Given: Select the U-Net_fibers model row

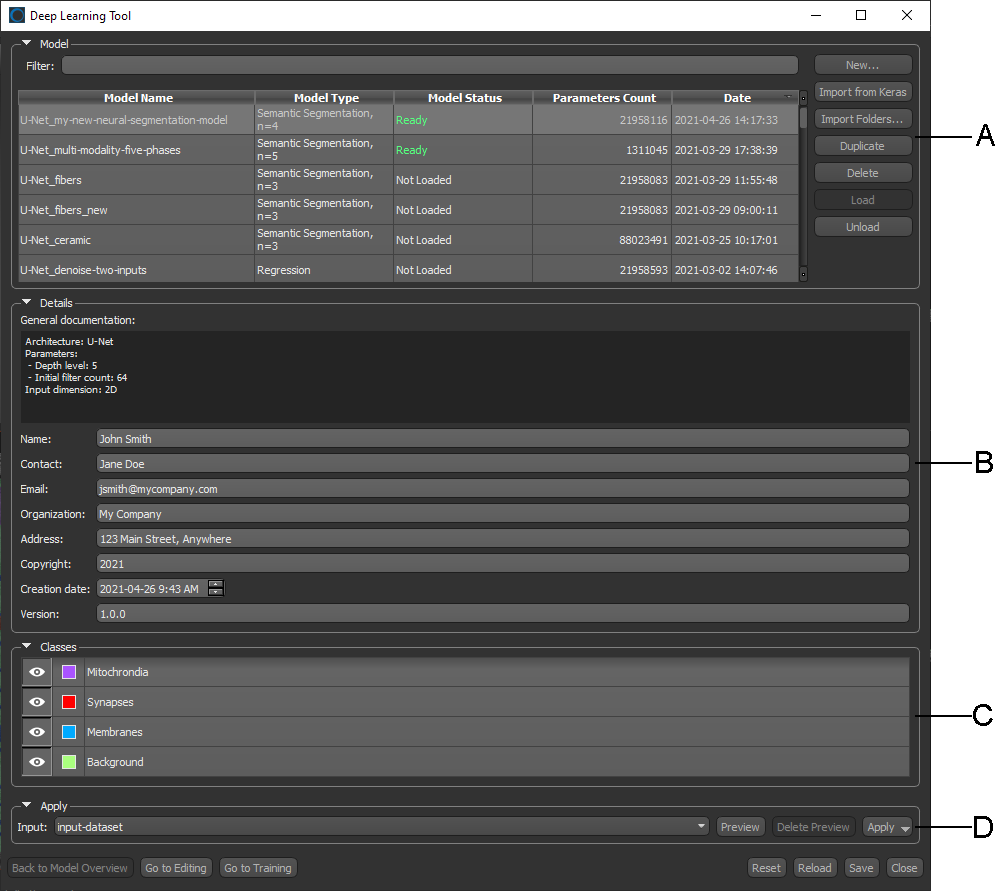Looking at the screenshot, I should (136, 180).
